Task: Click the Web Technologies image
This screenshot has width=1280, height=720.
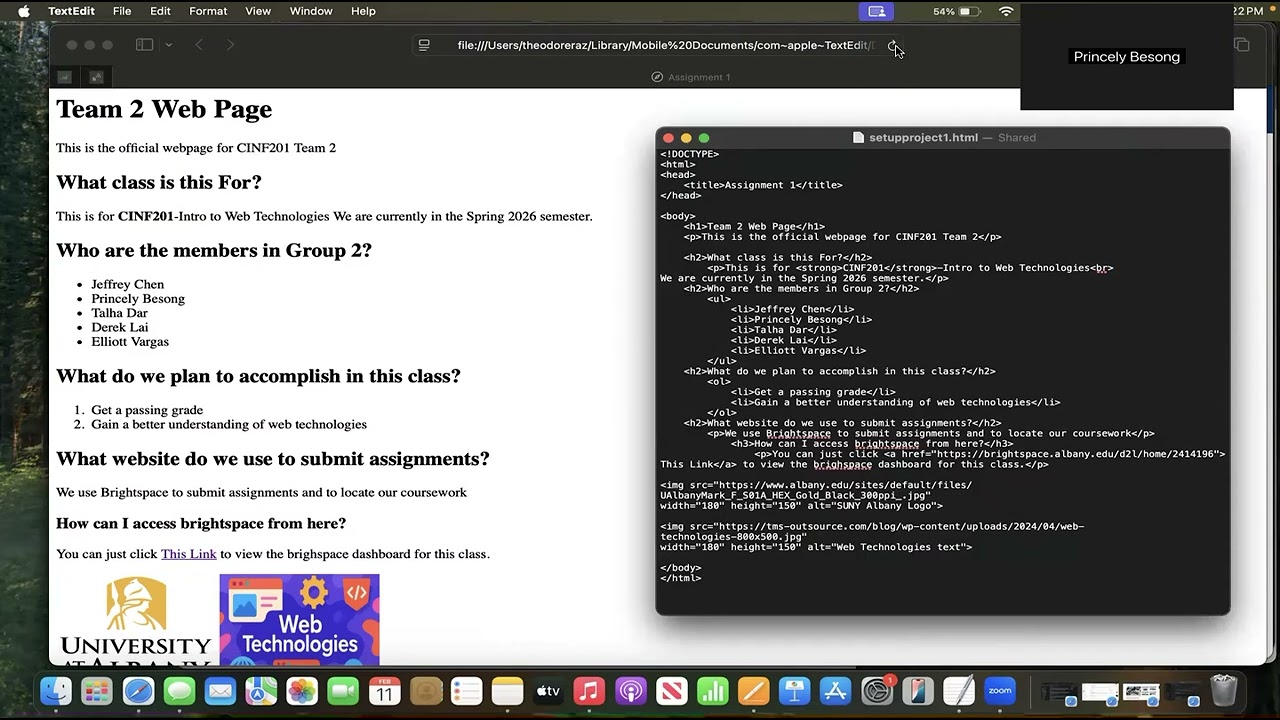Action: 299,620
